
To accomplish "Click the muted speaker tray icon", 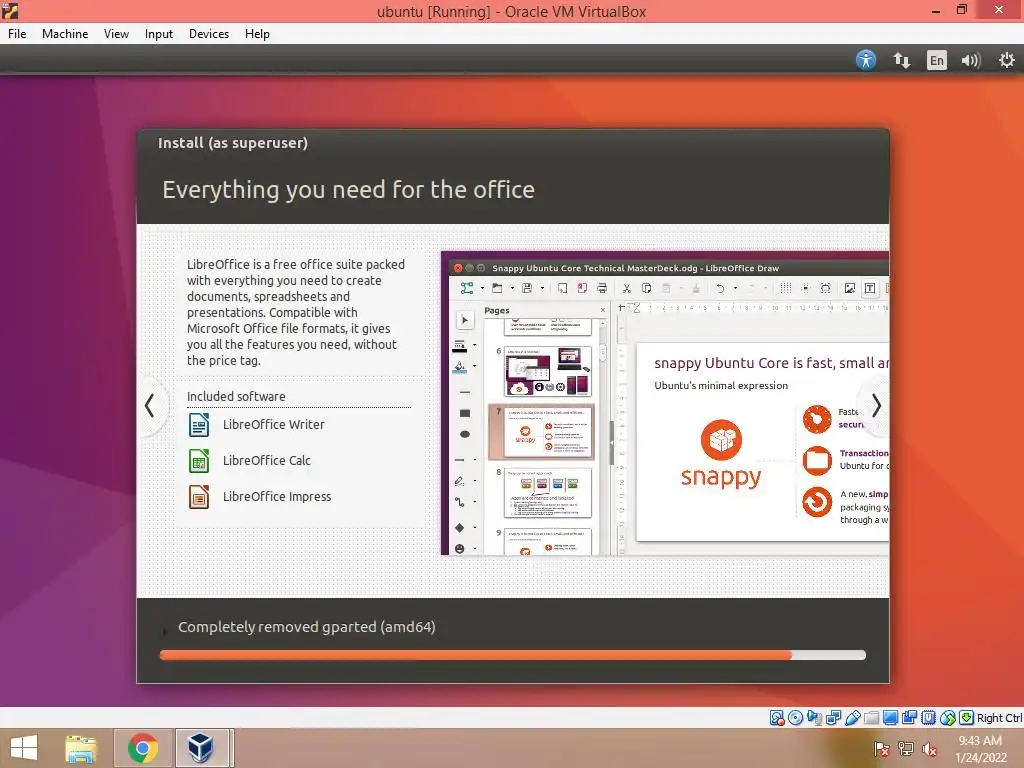I will pos(929,749).
